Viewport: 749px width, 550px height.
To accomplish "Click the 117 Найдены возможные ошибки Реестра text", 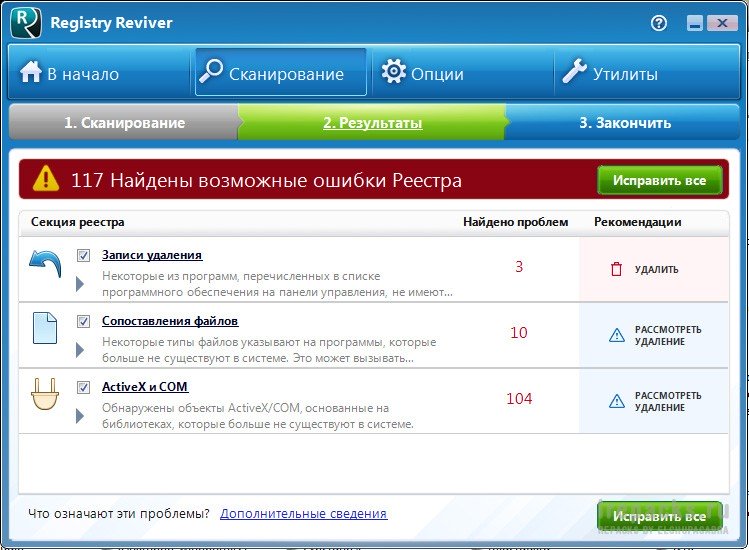I will pos(266,181).
